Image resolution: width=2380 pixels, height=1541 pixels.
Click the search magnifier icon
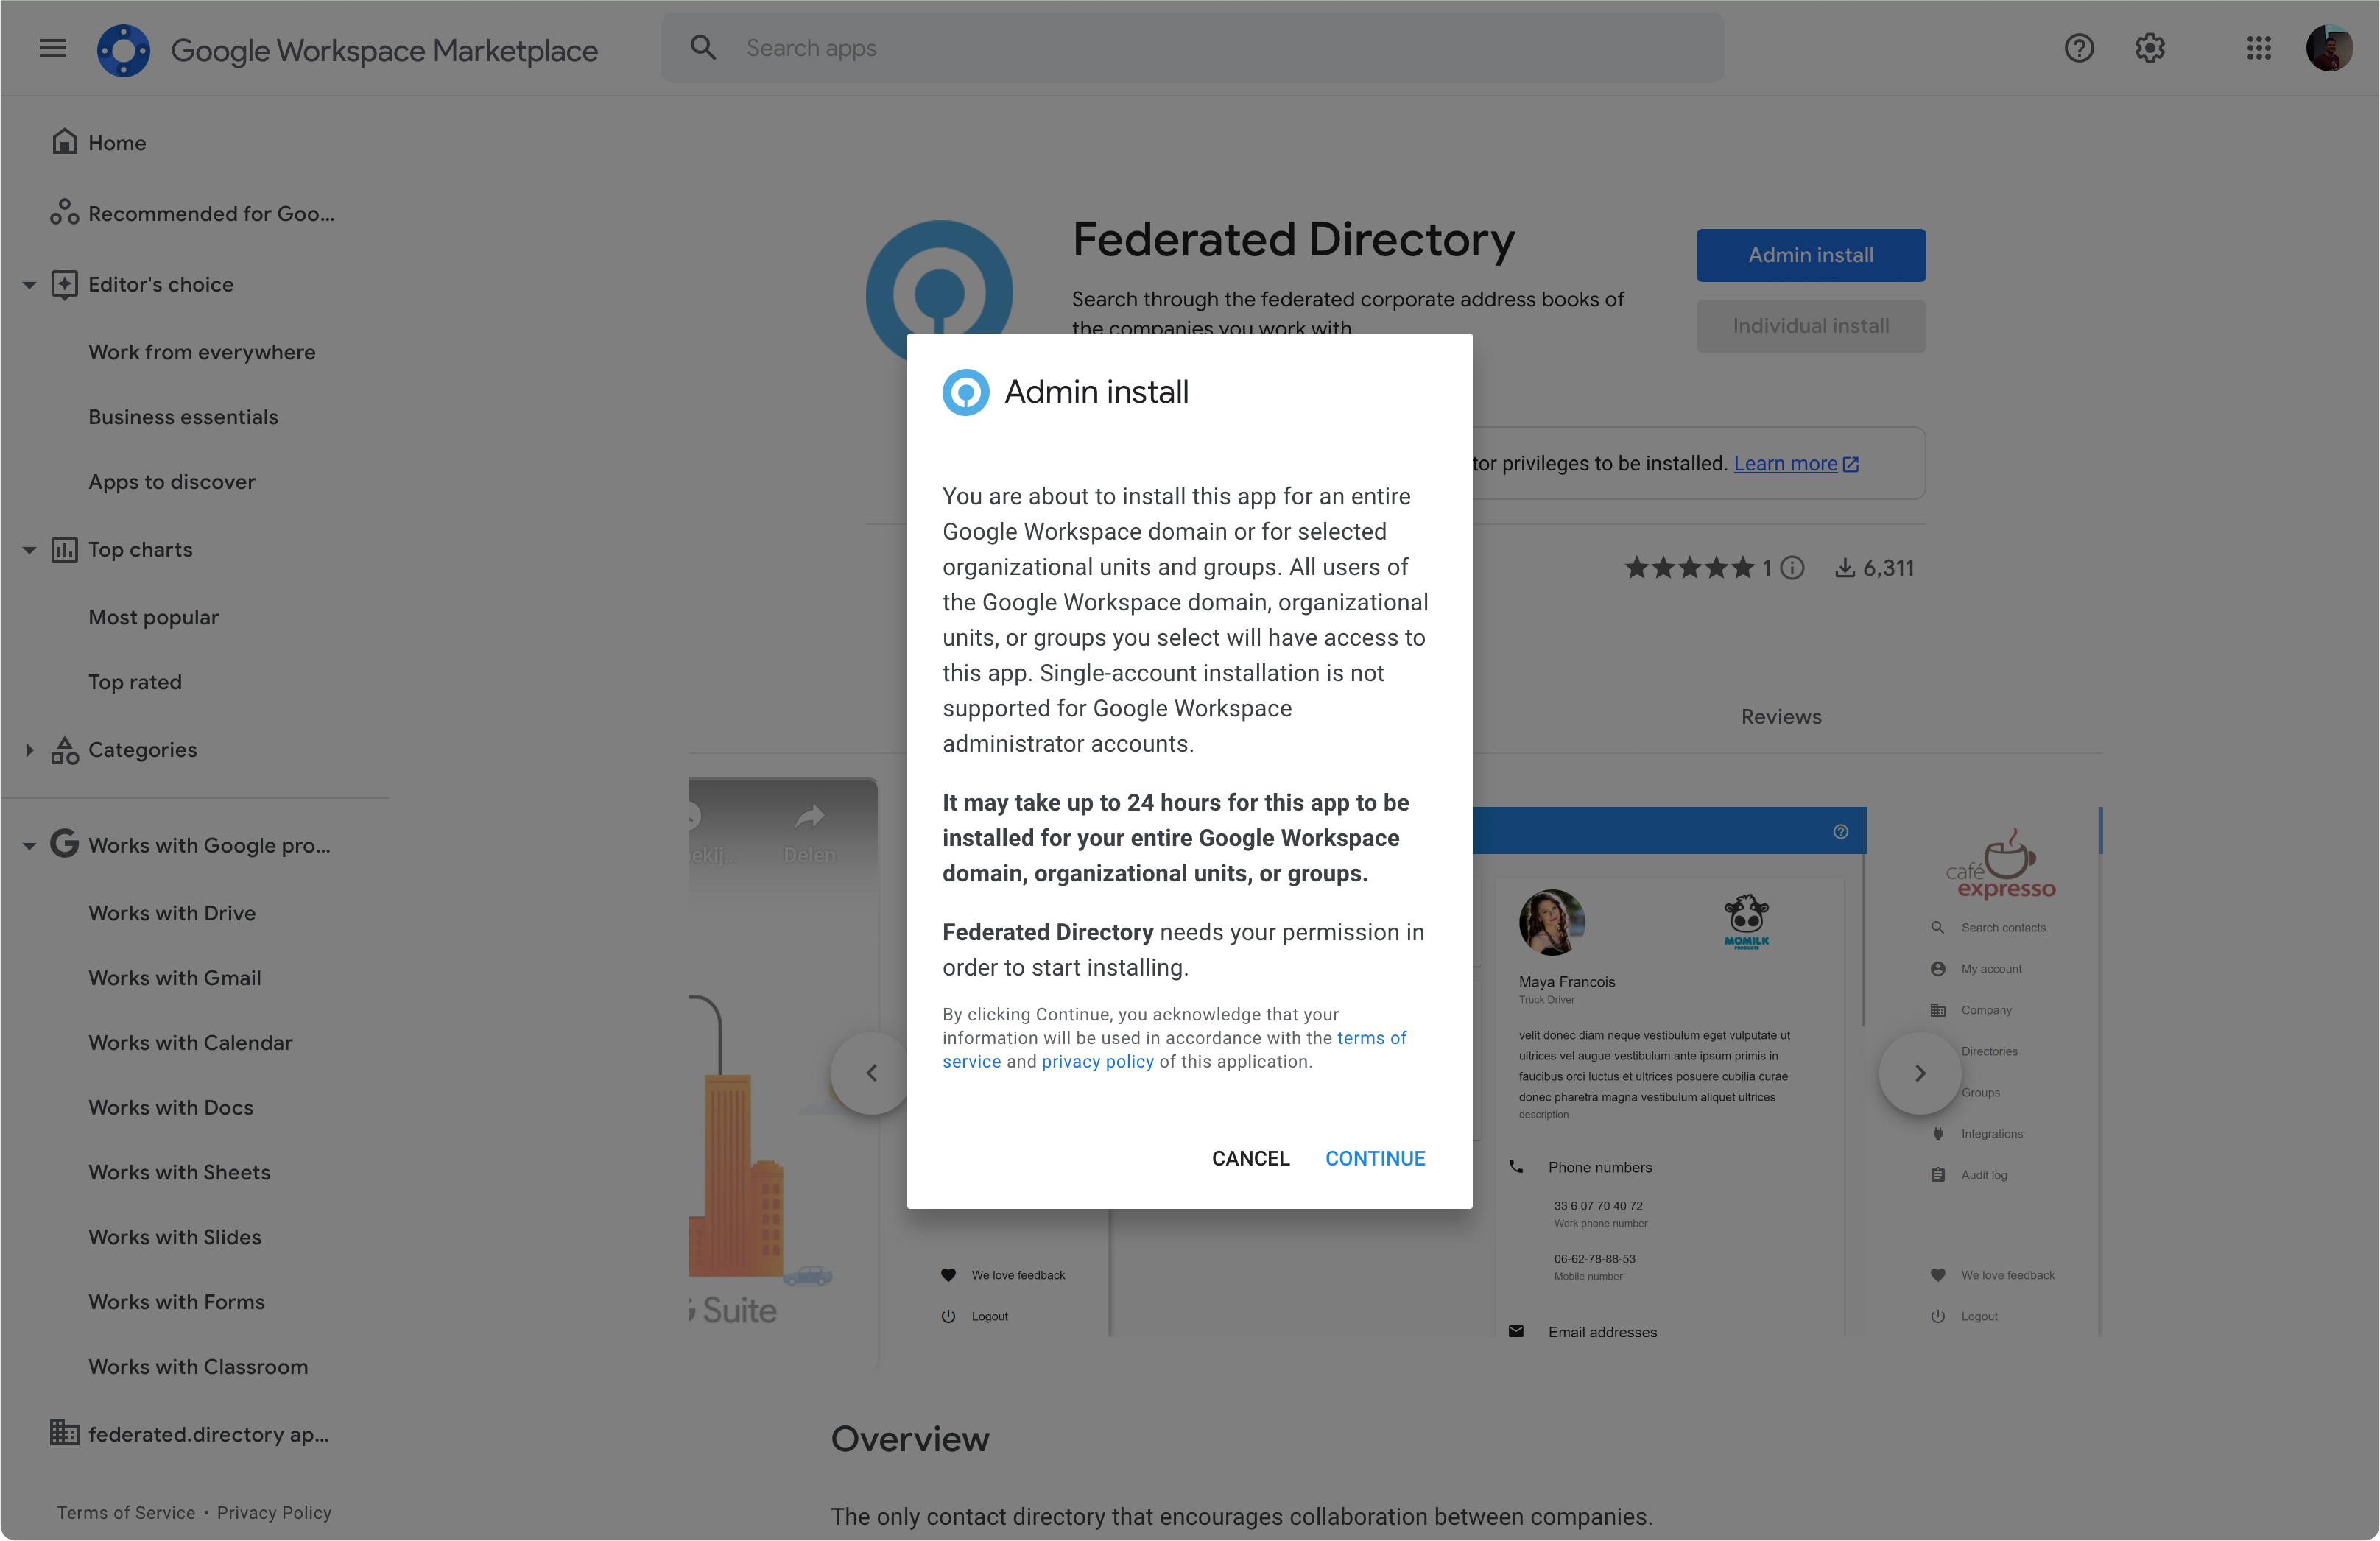coord(703,47)
